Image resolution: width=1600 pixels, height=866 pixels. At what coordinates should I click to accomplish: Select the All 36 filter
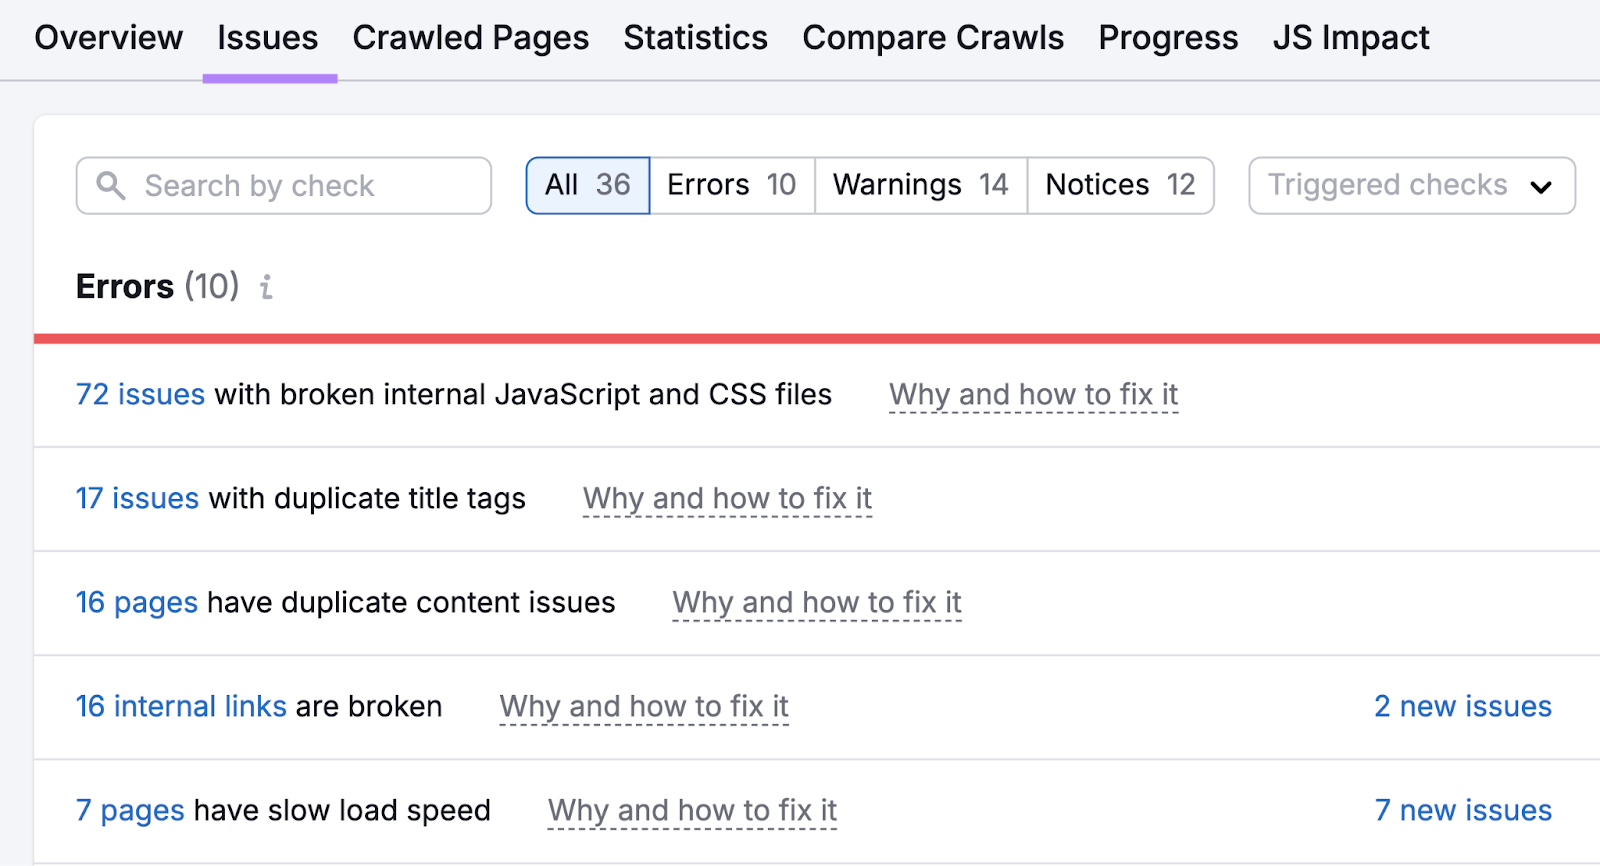tap(587, 184)
